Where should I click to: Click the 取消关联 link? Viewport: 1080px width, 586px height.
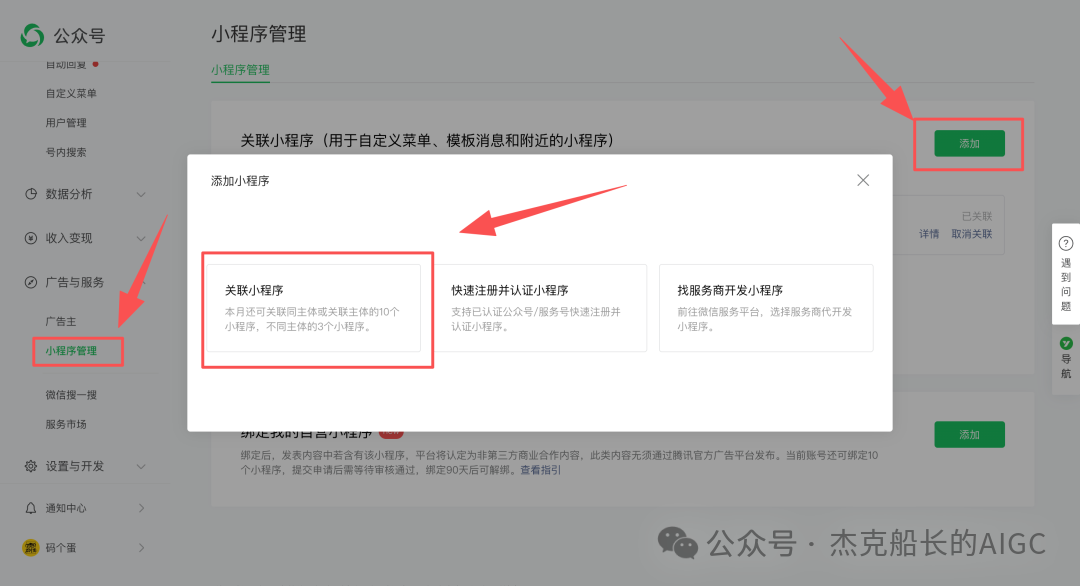click(972, 234)
